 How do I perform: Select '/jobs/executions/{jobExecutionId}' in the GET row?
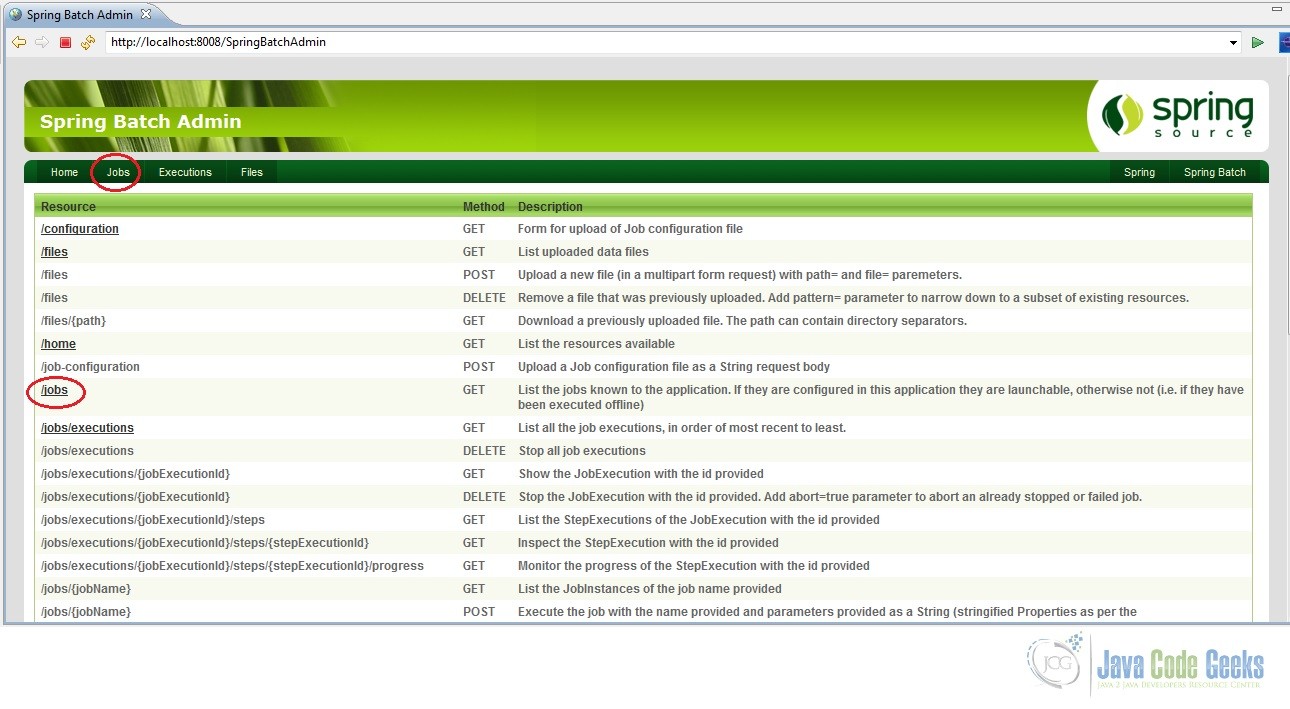point(135,474)
